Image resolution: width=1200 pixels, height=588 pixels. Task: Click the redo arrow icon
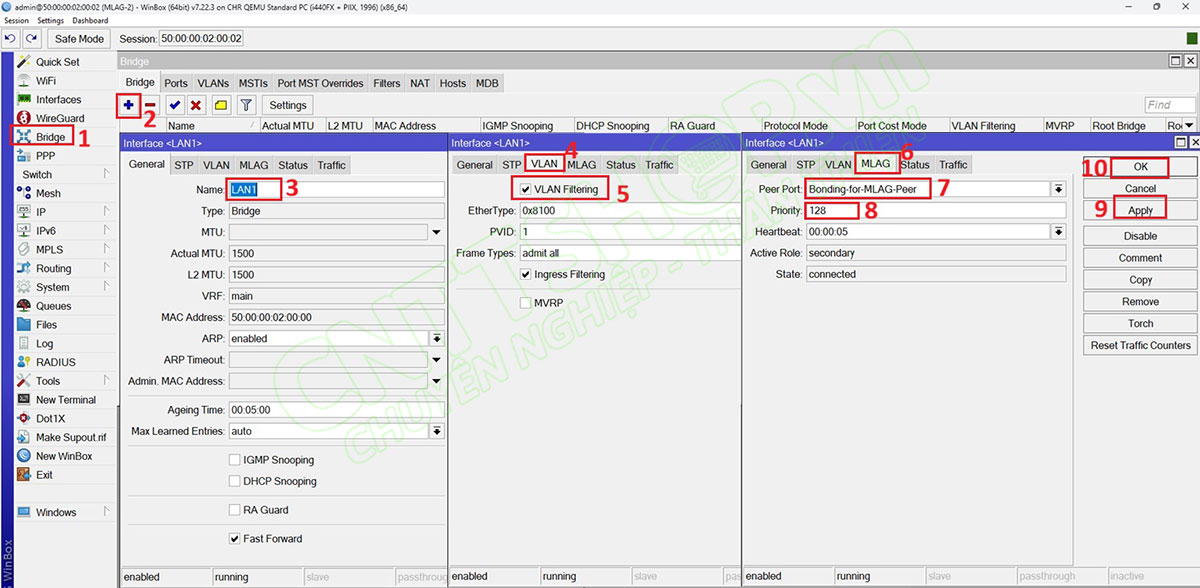(x=31, y=39)
